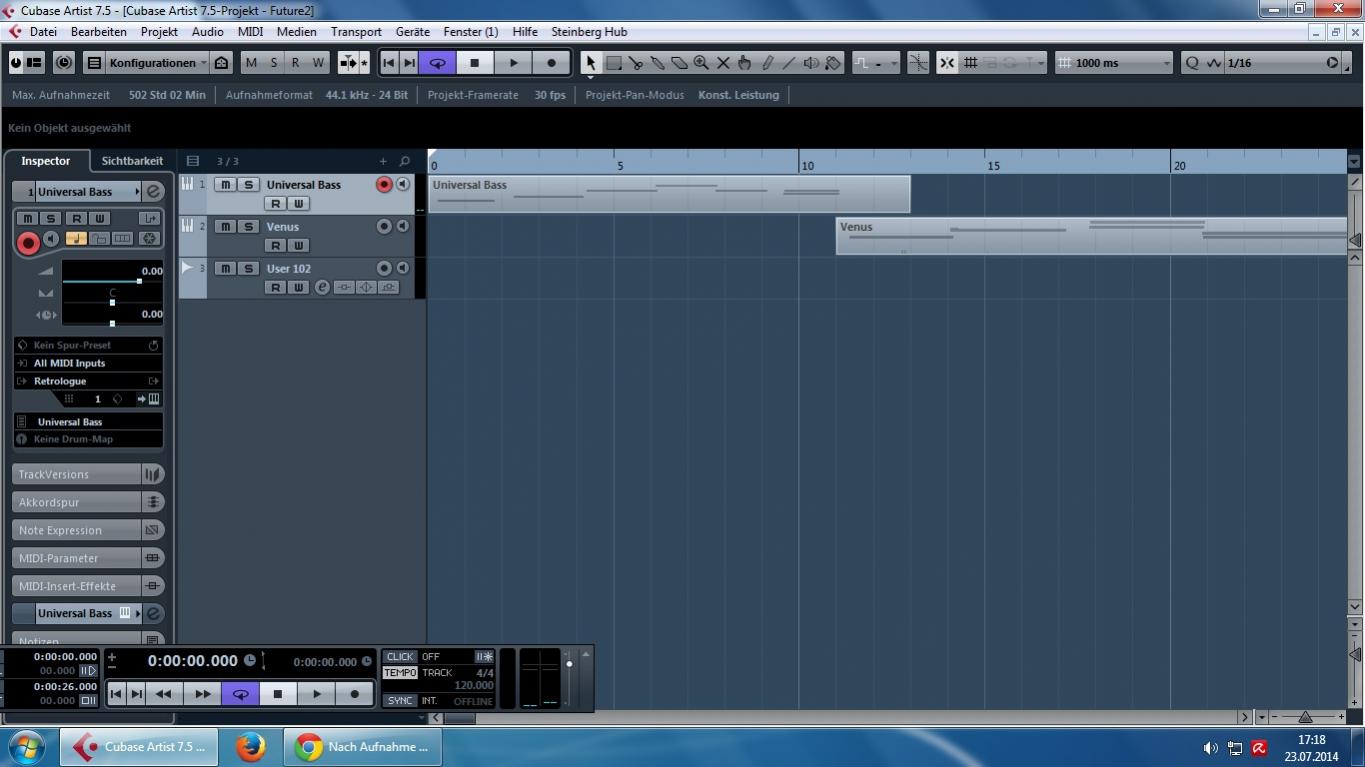Click reload track preset icon
The height and width of the screenshot is (767, 1365).
click(x=153, y=345)
